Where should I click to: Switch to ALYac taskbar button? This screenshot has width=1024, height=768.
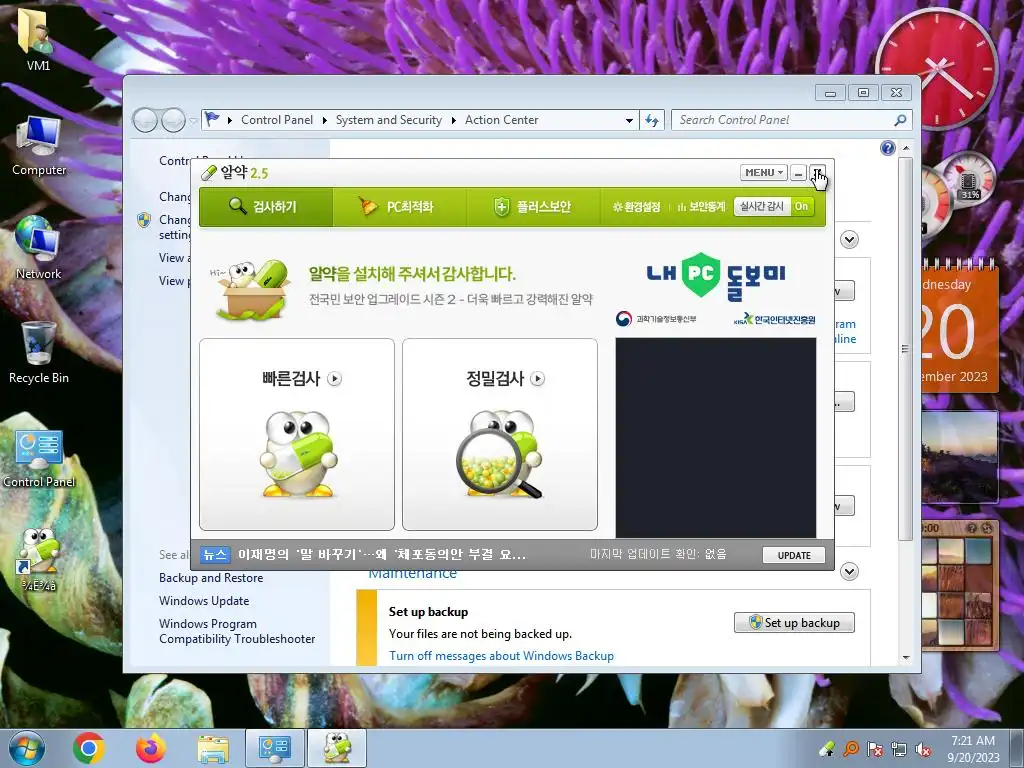[x=337, y=748]
